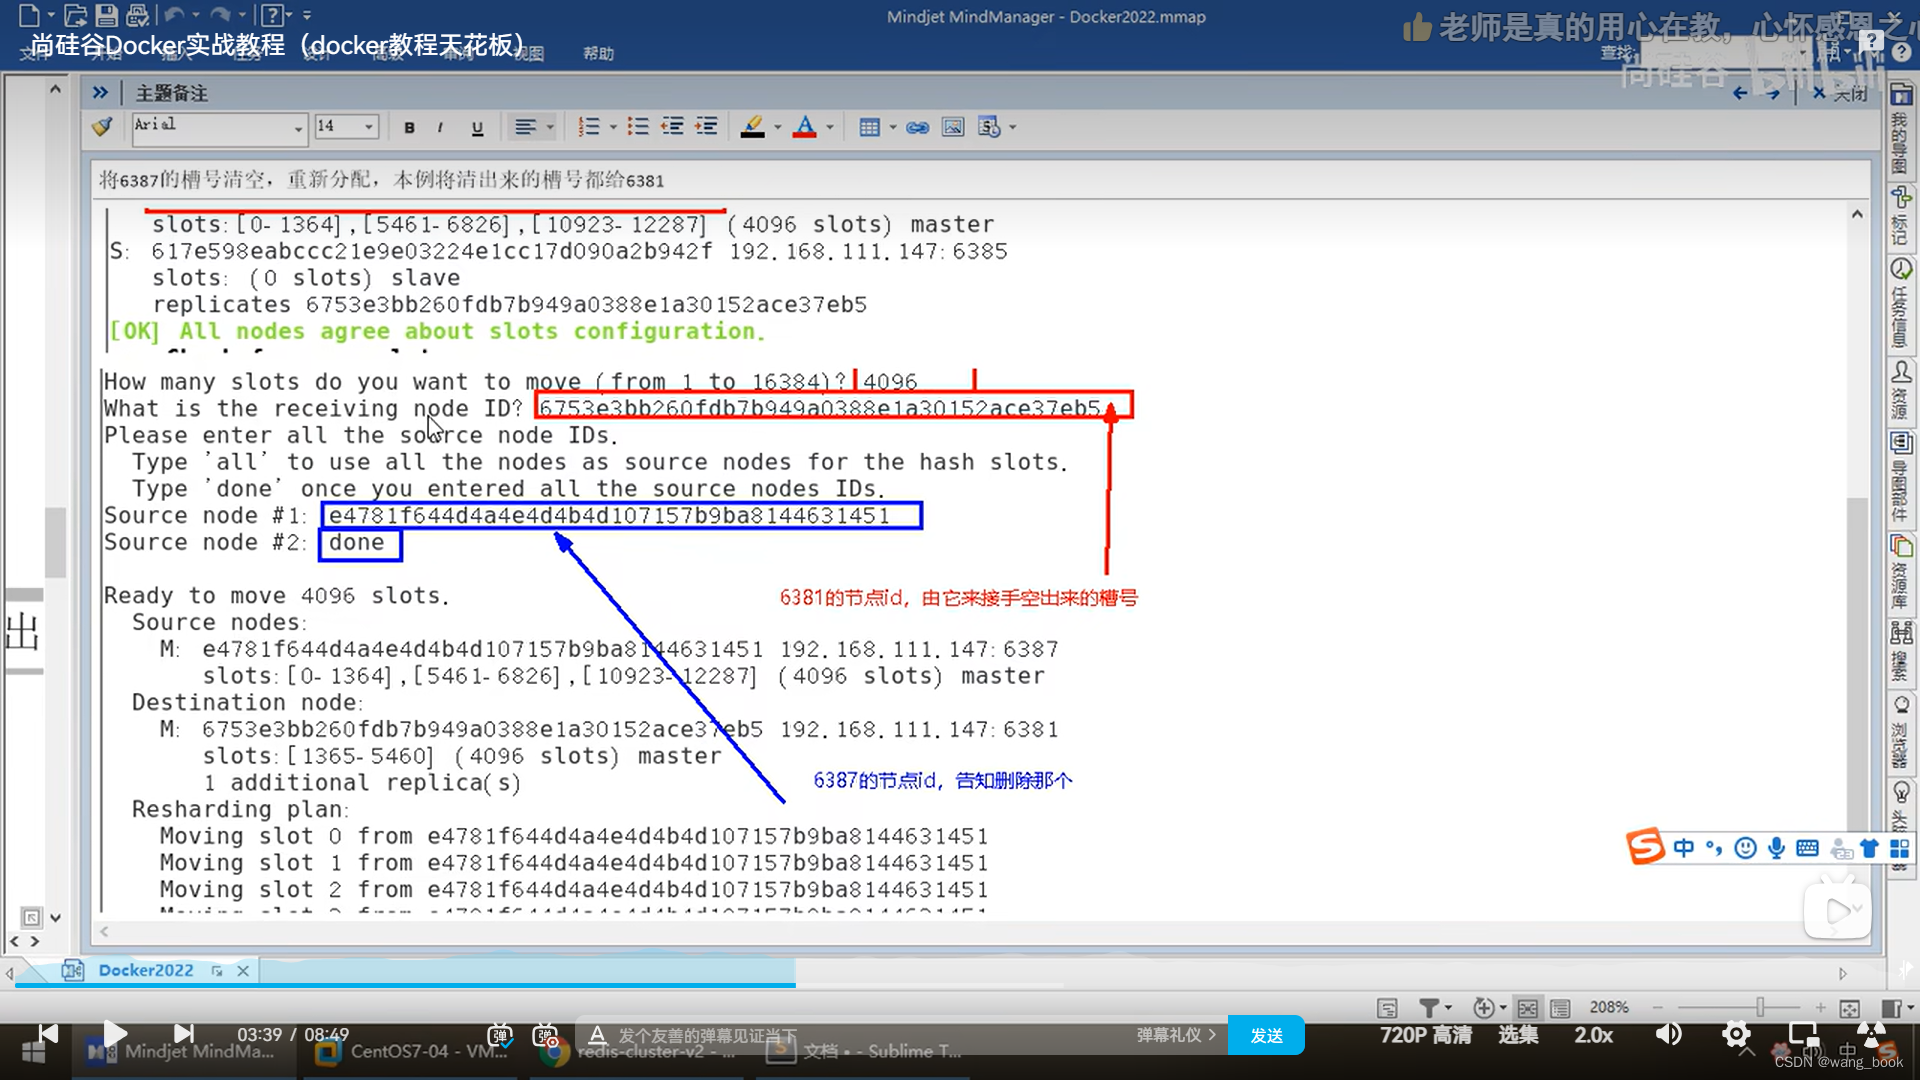
Task: Click the numbered list icon
Action: coord(589,127)
